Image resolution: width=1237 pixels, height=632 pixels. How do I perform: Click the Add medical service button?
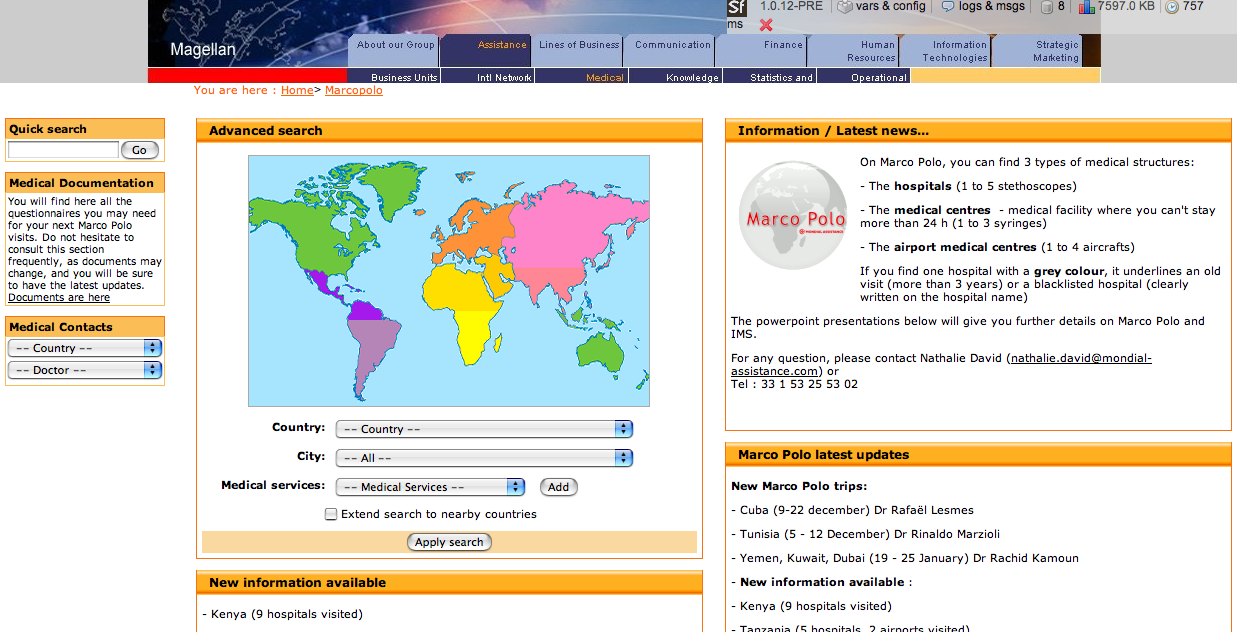pos(558,487)
